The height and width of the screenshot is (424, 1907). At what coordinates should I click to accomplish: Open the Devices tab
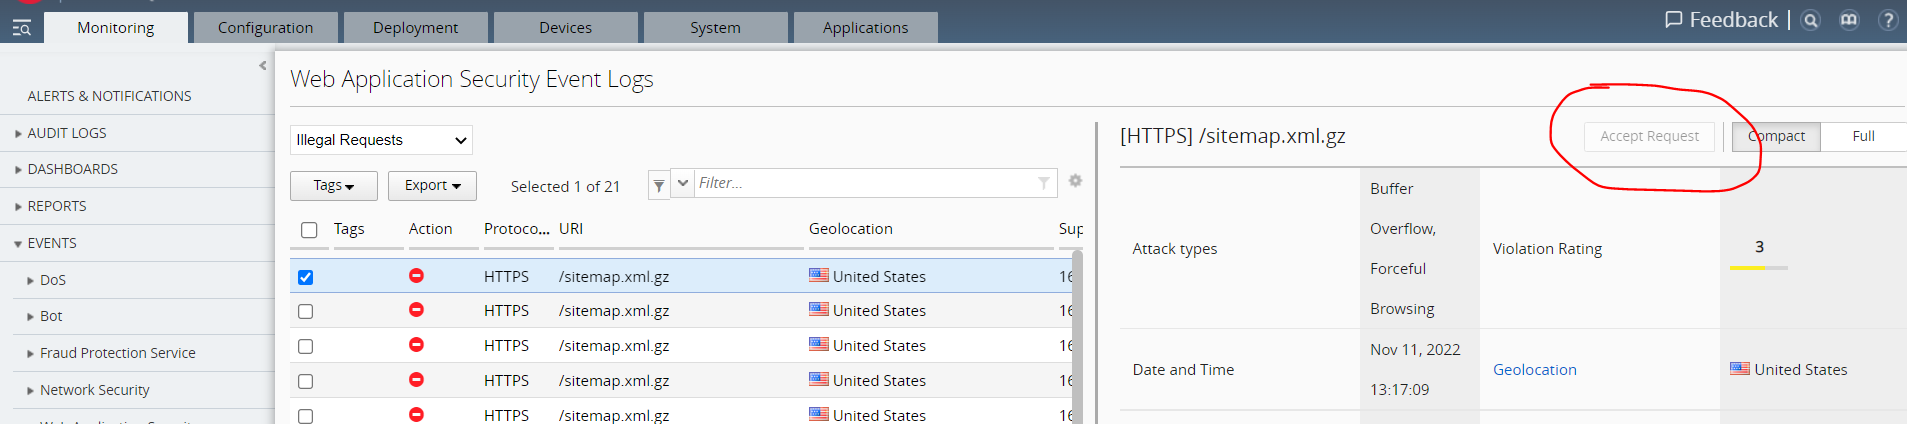[x=565, y=28]
